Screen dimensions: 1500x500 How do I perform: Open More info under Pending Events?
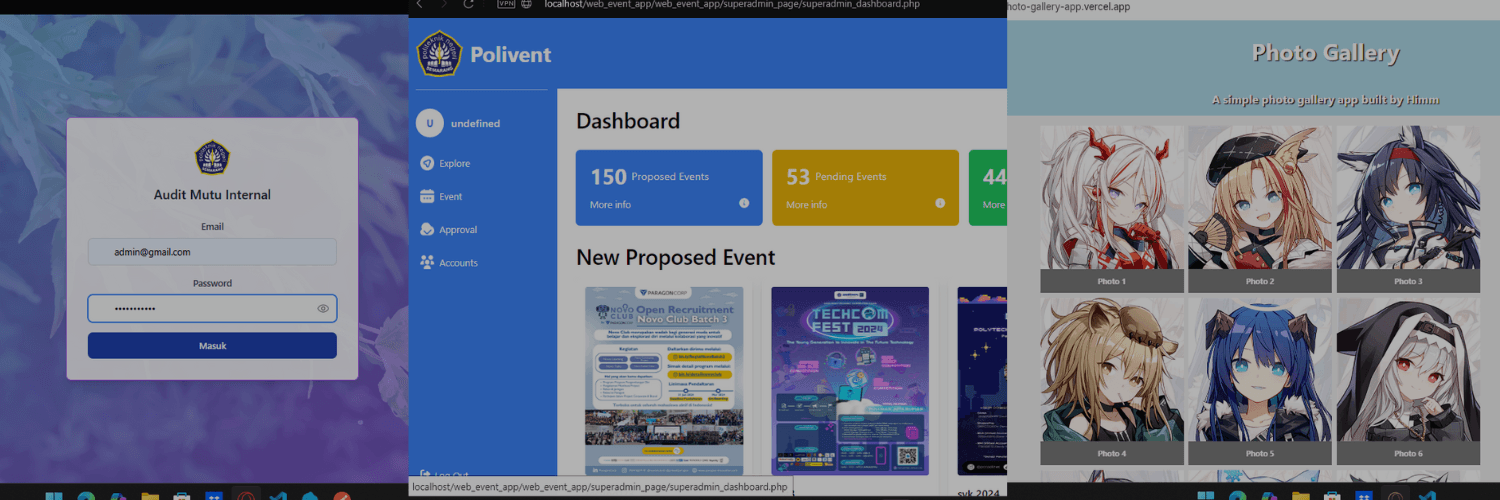(x=806, y=205)
